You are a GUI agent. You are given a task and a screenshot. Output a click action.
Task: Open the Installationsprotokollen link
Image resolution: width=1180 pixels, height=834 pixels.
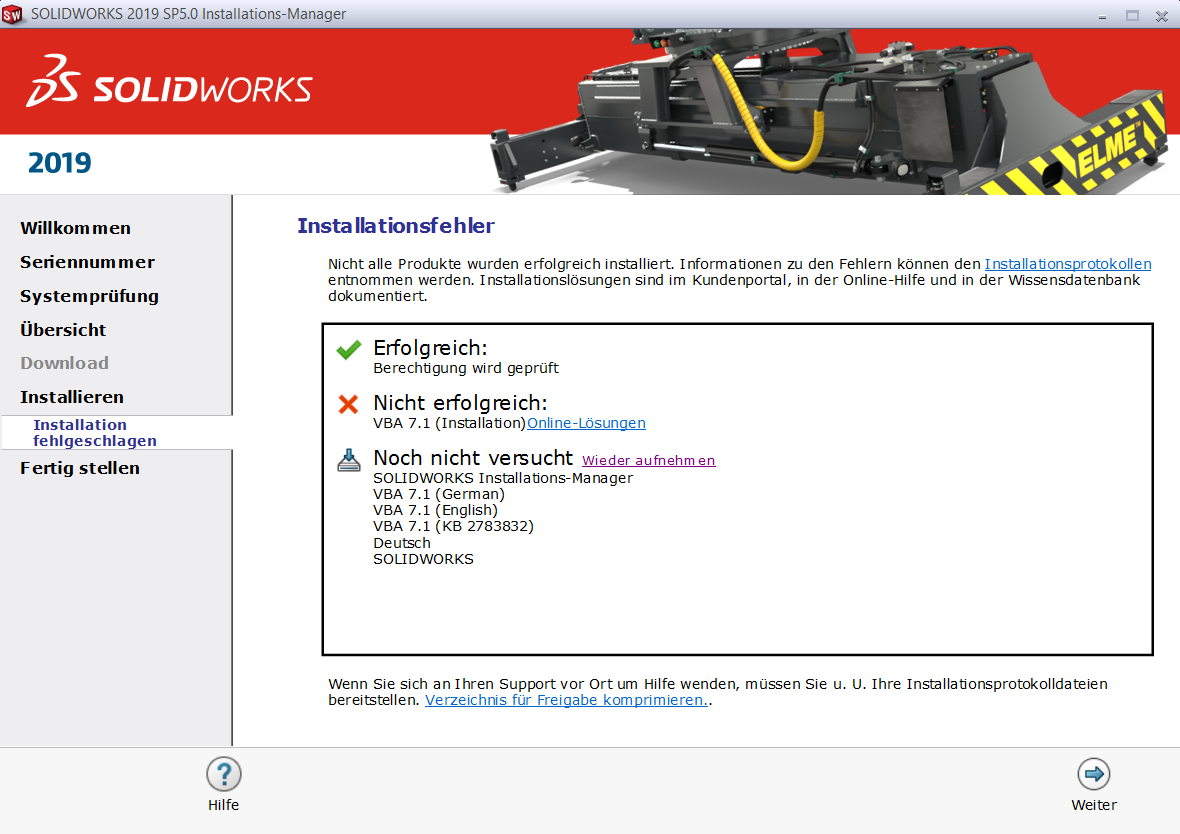(1067, 264)
